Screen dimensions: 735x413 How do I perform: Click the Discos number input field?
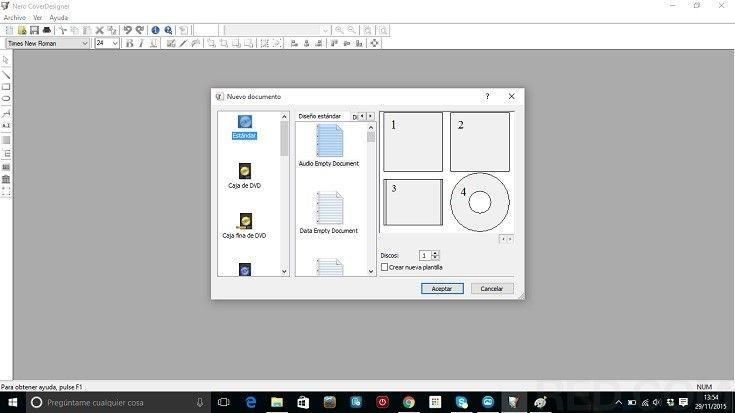tap(425, 256)
